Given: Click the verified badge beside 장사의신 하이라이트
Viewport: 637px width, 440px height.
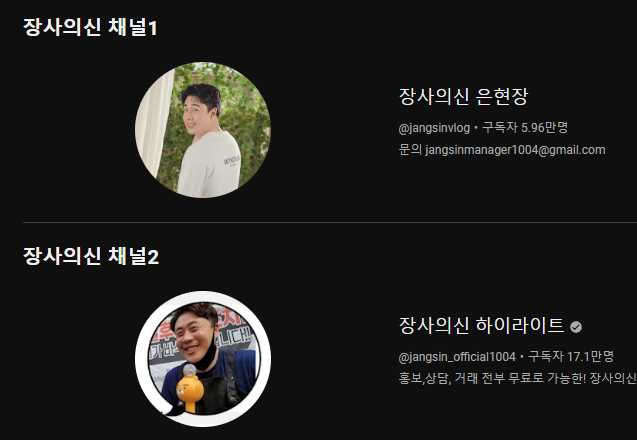Looking at the screenshot, I should pyautogui.click(x=576, y=327).
